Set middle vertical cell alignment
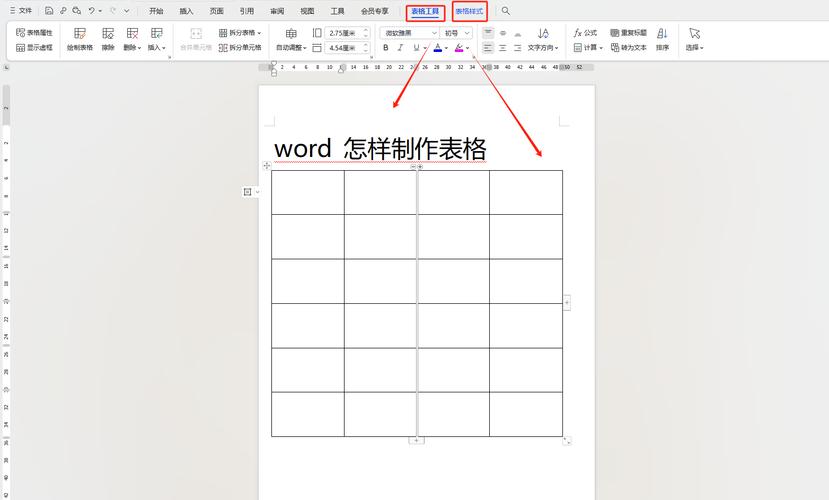Viewport: 829px width, 500px height. tap(503, 33)
